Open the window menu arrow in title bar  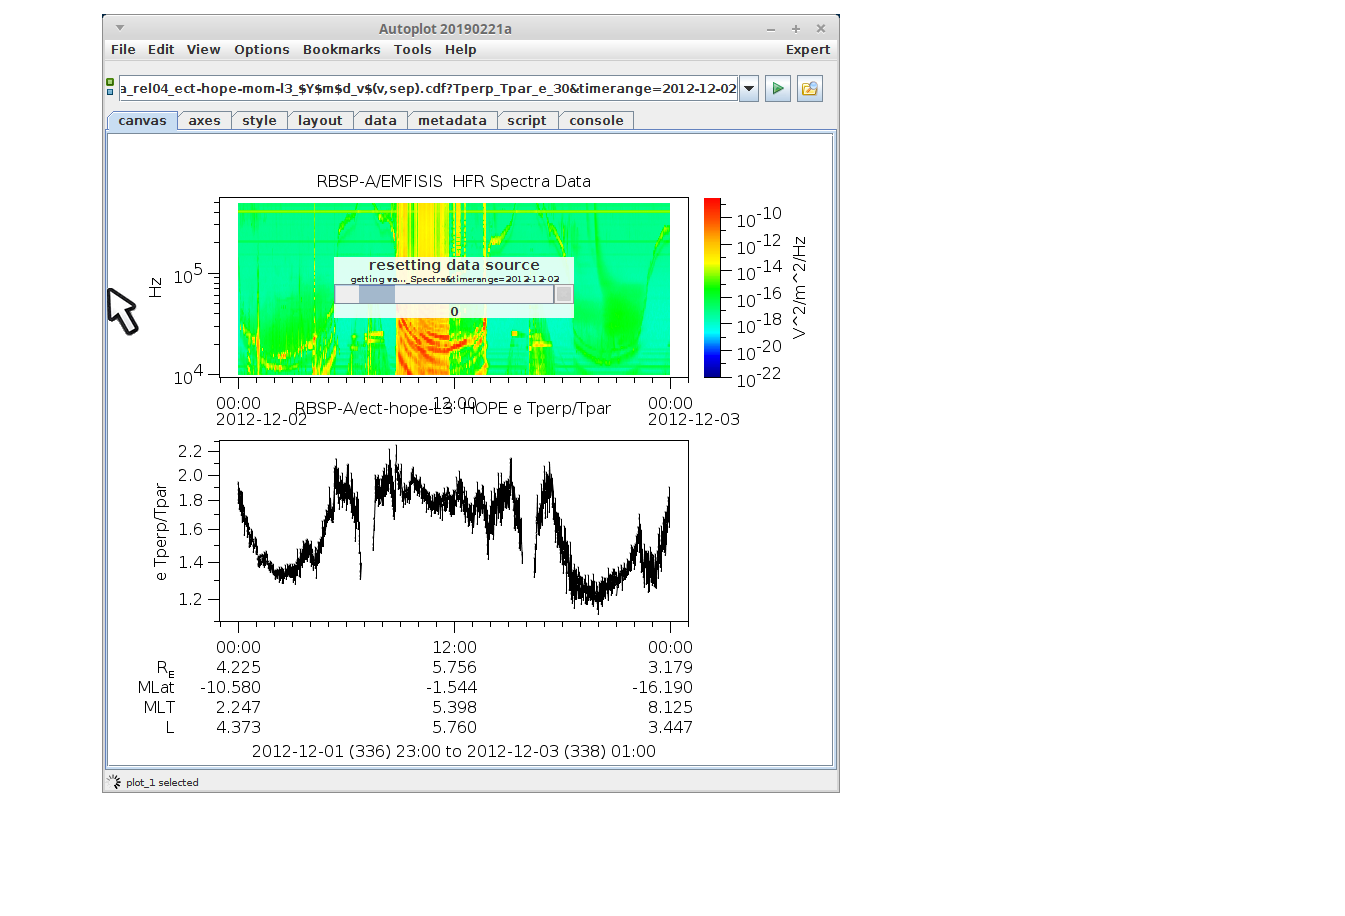click(120, 28)
